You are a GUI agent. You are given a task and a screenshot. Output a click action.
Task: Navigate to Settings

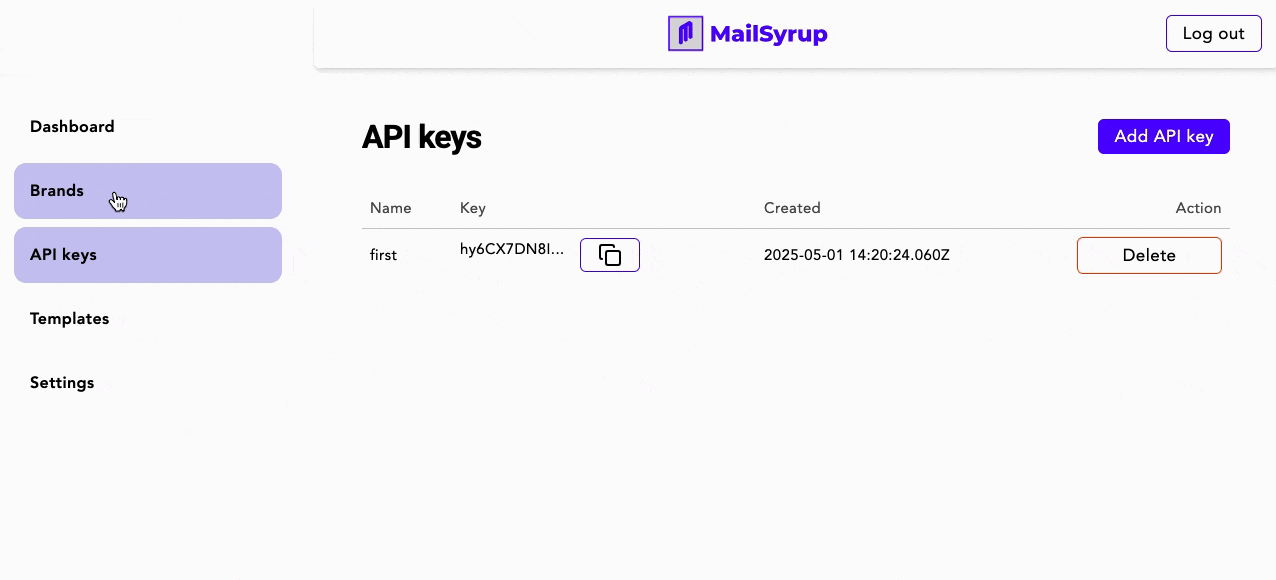62,383
